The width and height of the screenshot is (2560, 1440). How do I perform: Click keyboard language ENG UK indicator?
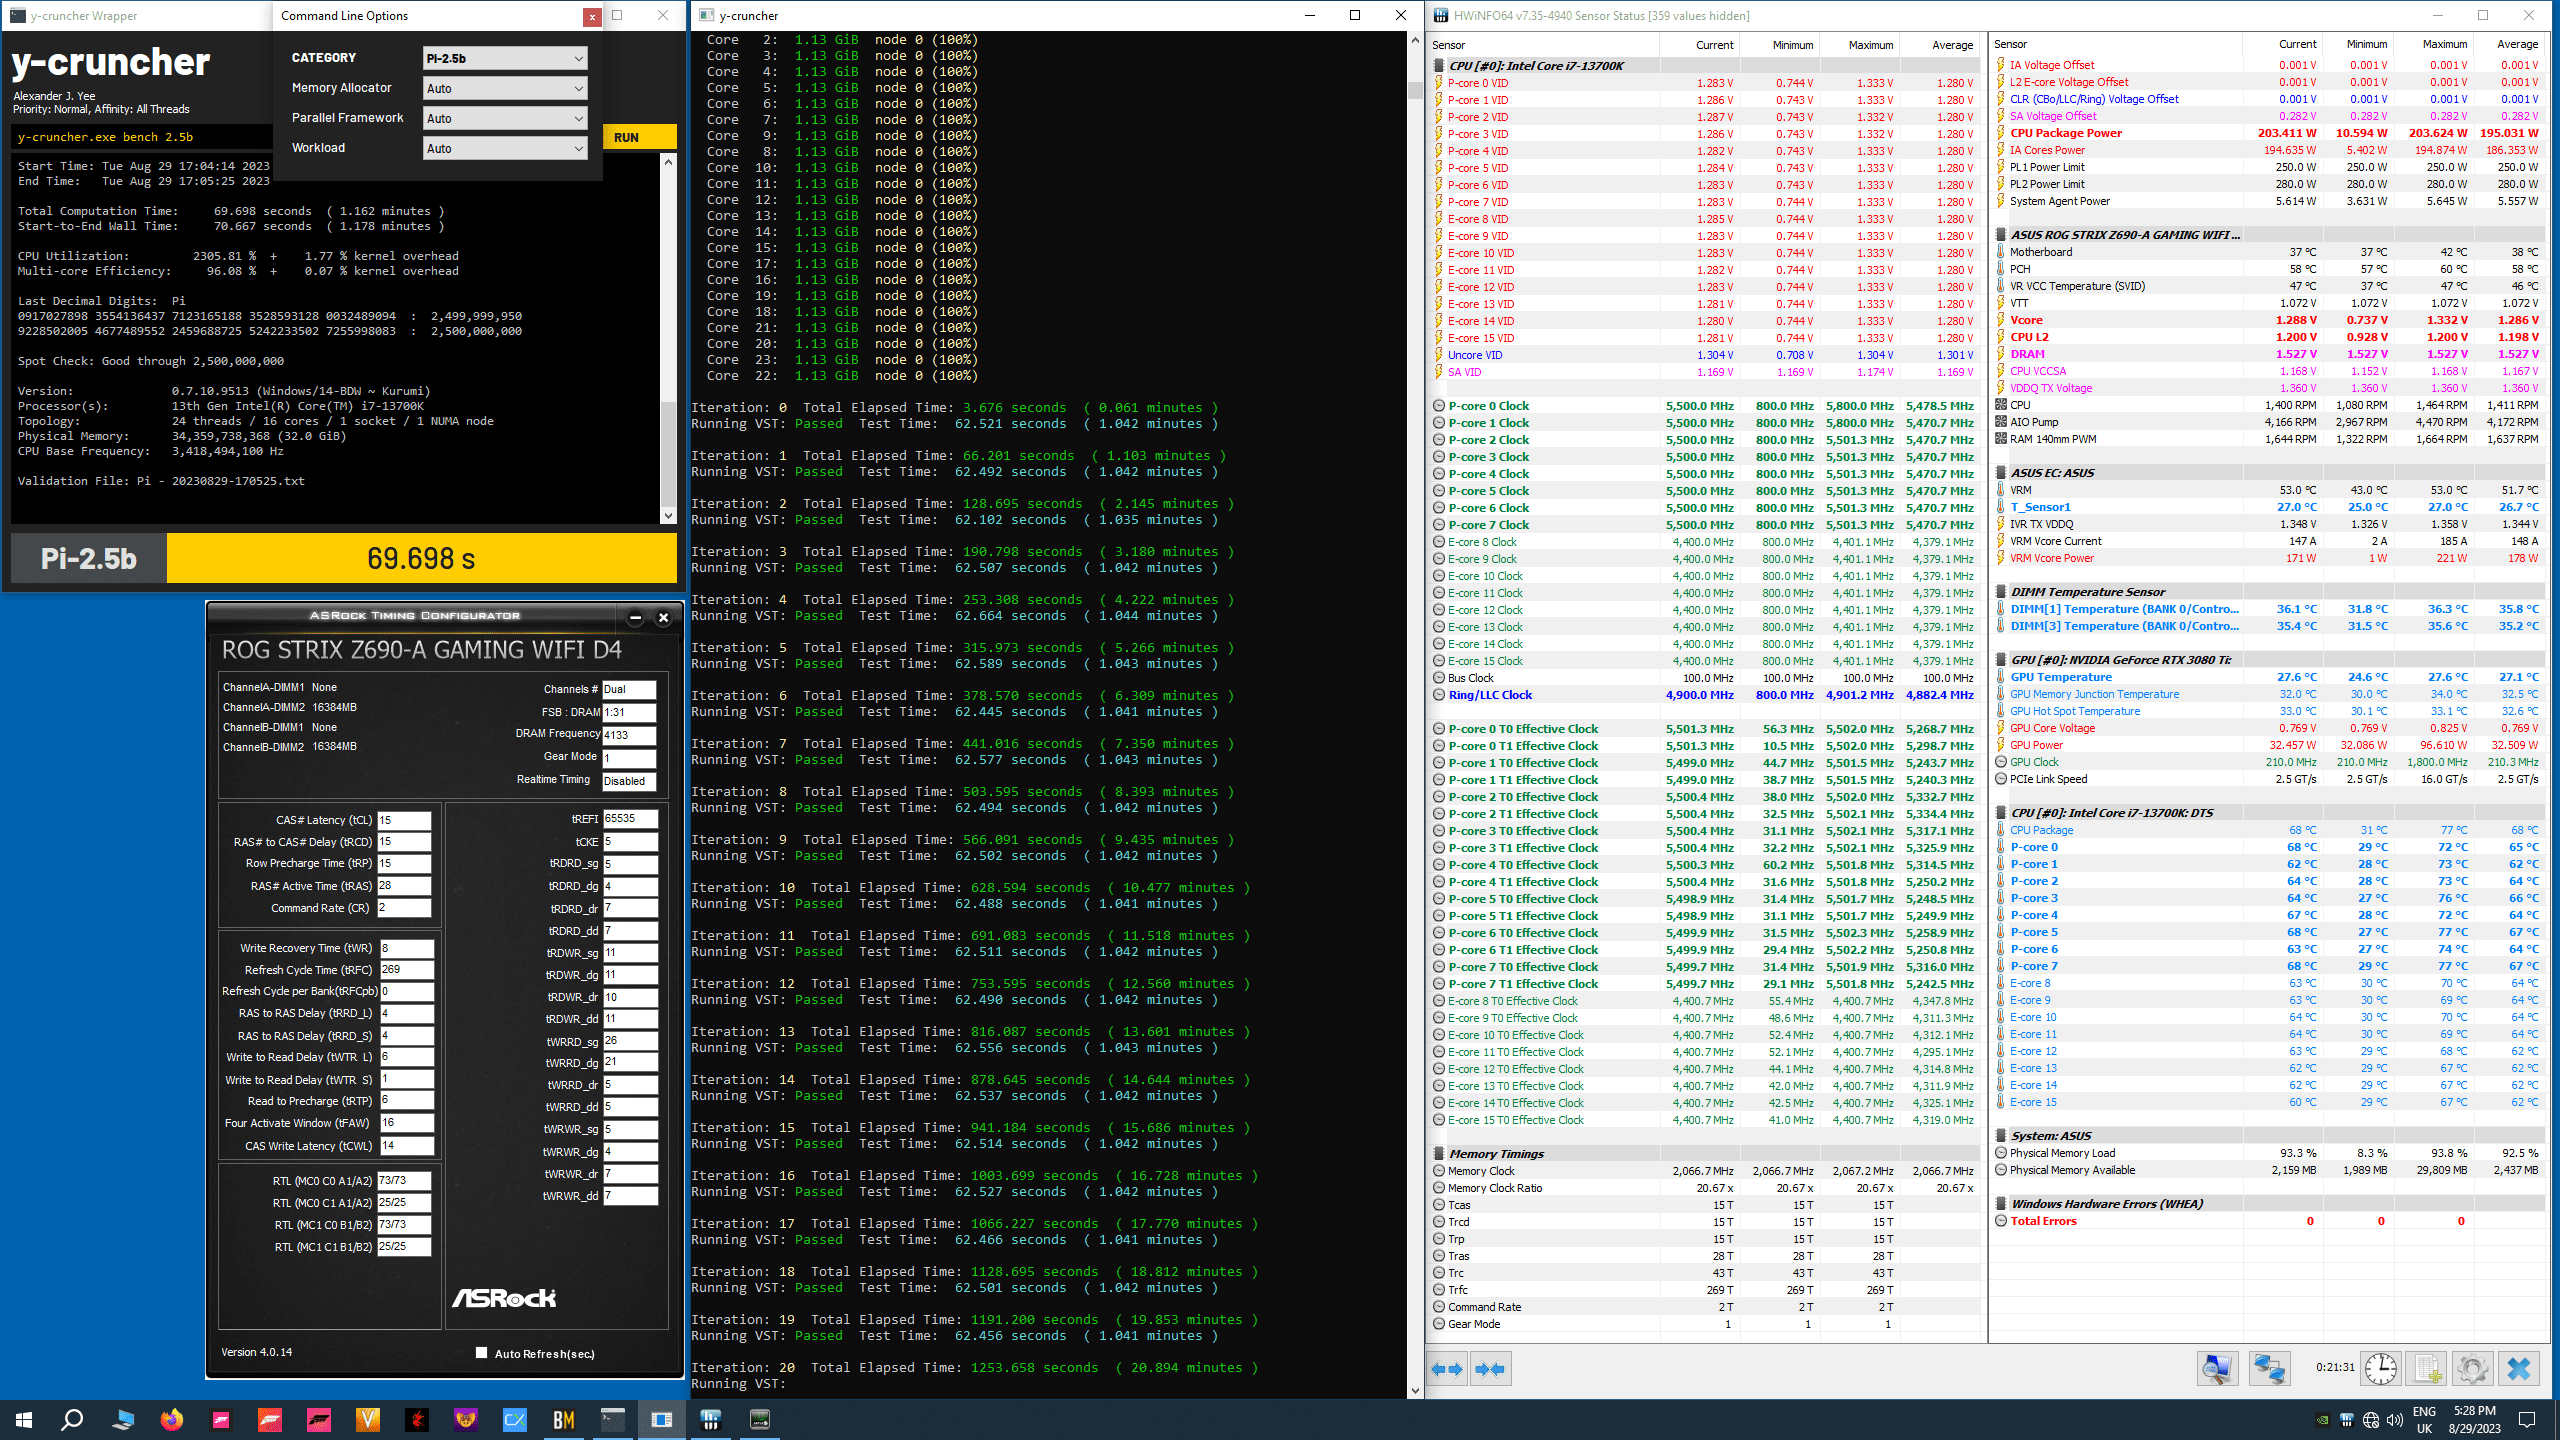pyautogui.click(x=2424, y=1420)
